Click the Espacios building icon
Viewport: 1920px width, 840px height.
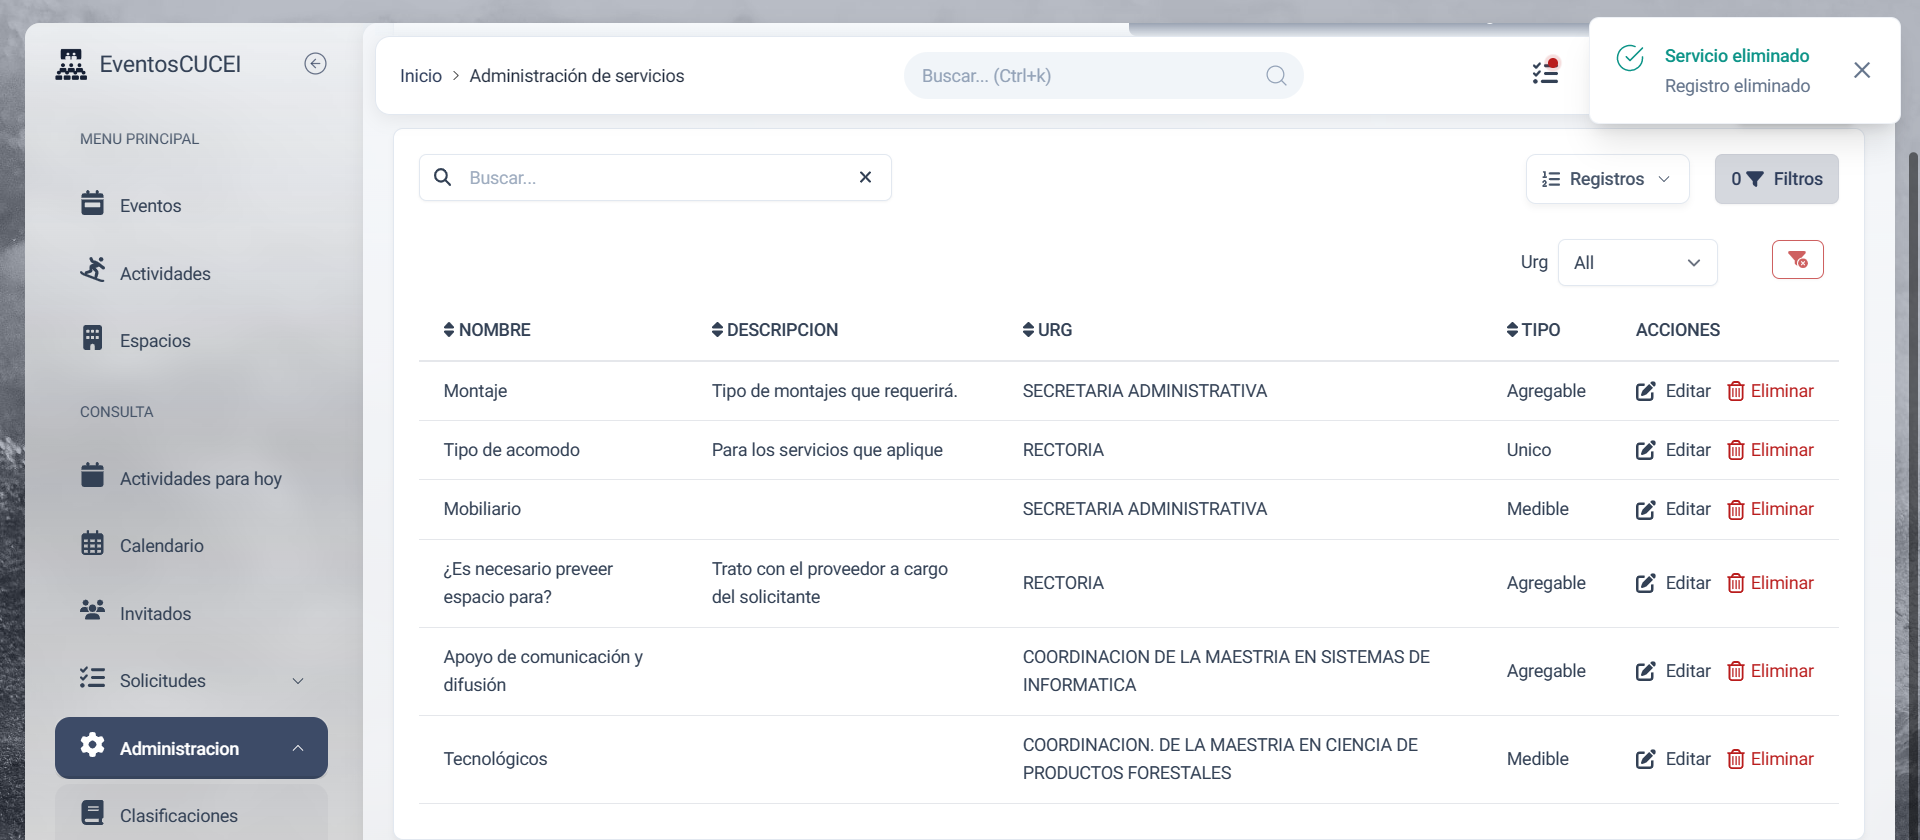click(x=92, y=338)
